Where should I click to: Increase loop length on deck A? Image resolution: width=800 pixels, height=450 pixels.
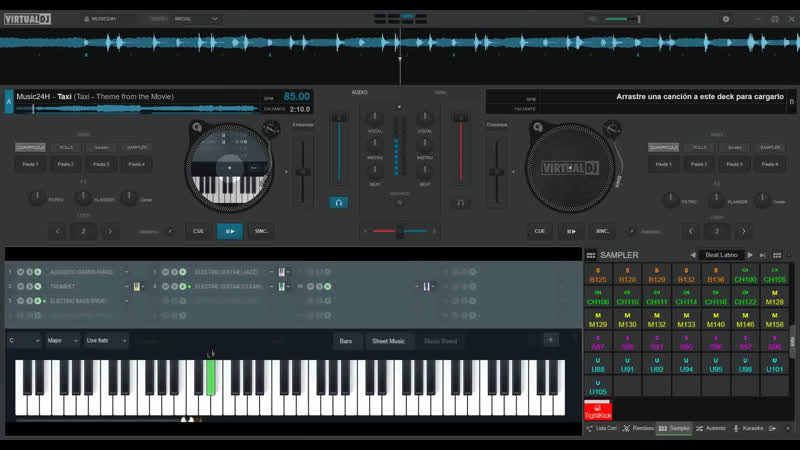tap(110, 231)
